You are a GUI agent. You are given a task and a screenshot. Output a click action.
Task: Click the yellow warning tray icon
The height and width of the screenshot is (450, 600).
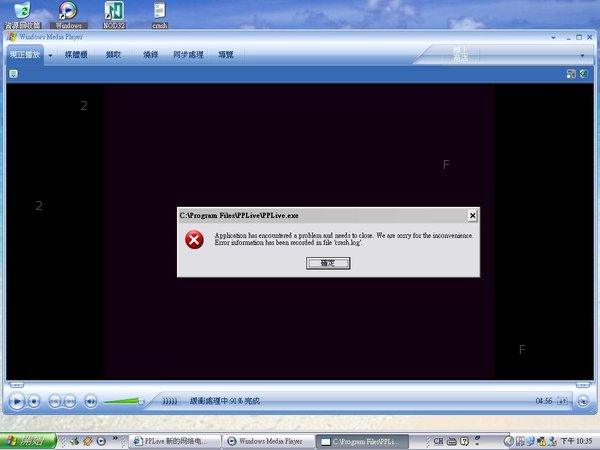click(x=541, y=441)
